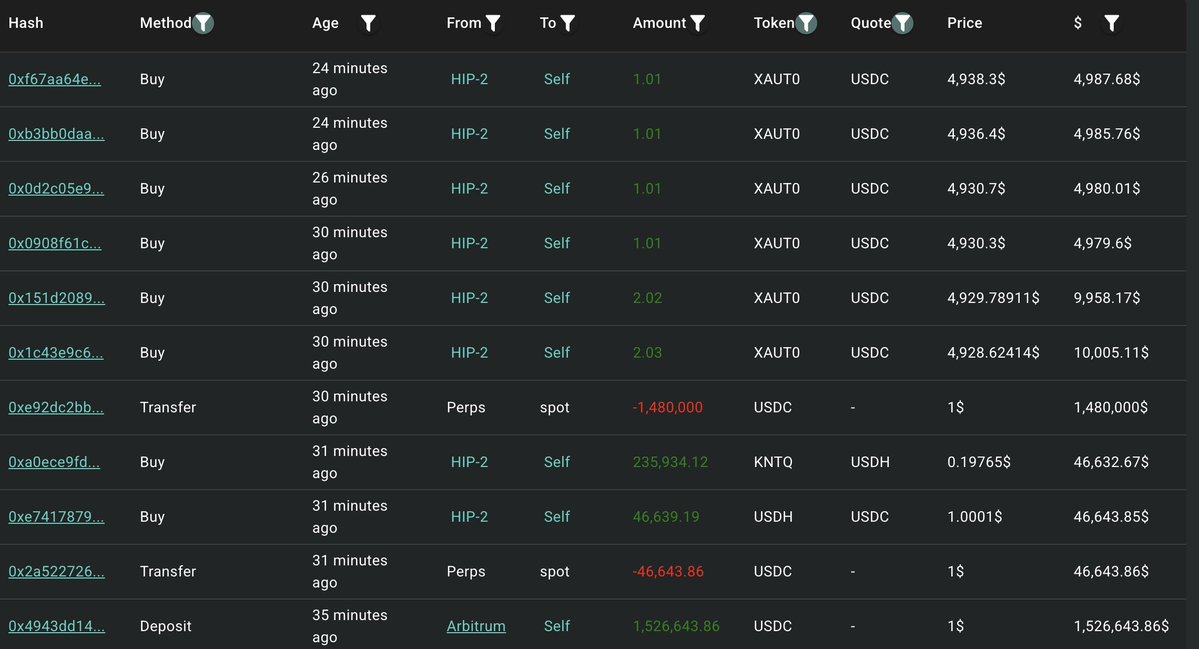Open transaction hash 0xe92dc2bb
1199x649 pixels.
tap(55, 407)
